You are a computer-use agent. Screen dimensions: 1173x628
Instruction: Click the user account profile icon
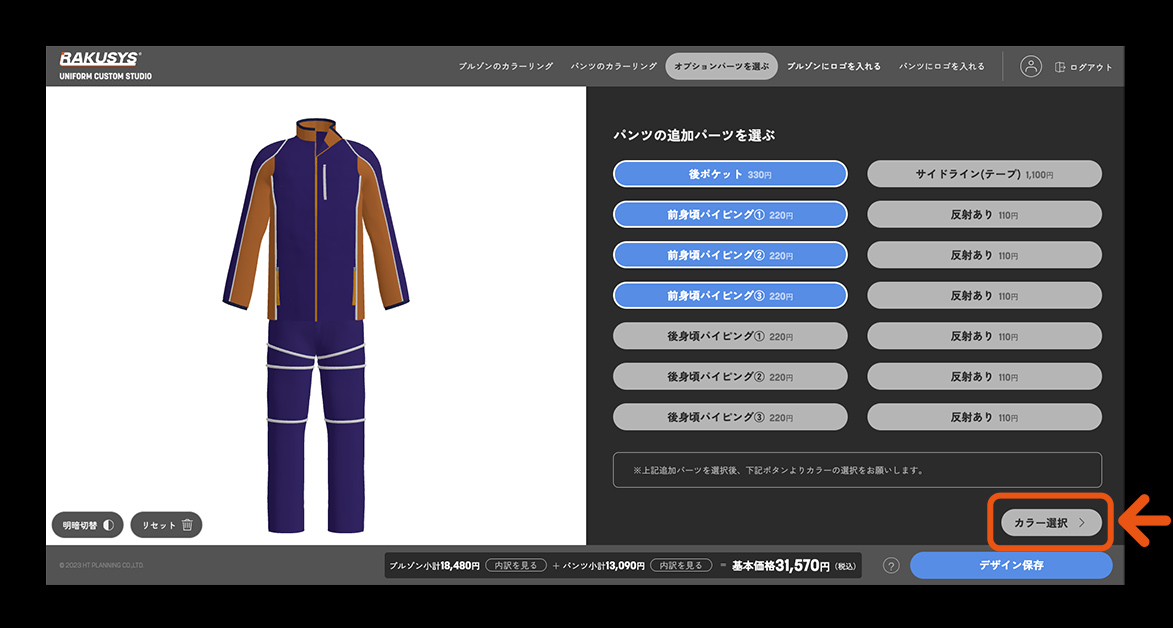pyautogui.click(x=1031, y=66)
